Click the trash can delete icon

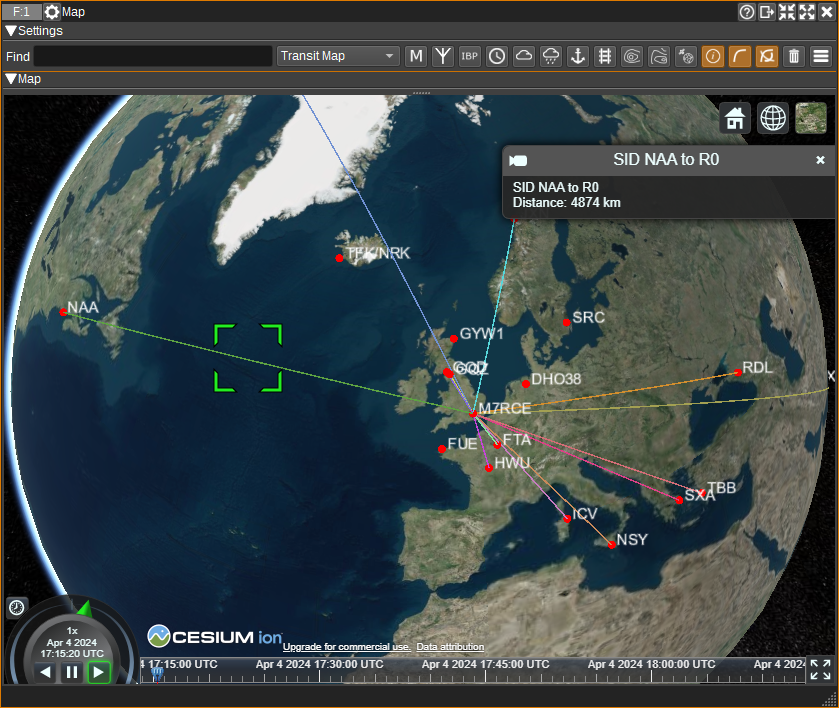coord(794,56)
